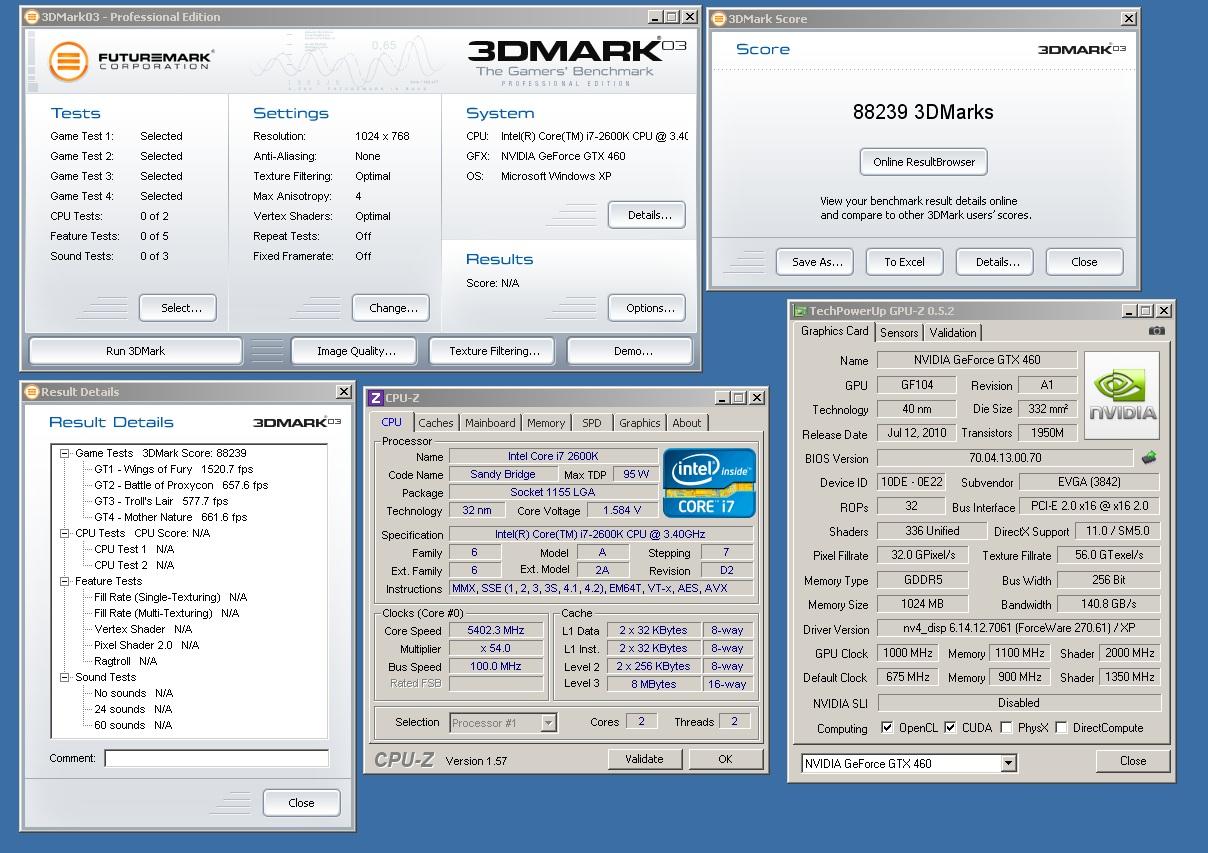Image resolution: width=1208 pixels, height=853 pixels.
Task: Minimize the CPU-Z window
Action: pos(722,398)
